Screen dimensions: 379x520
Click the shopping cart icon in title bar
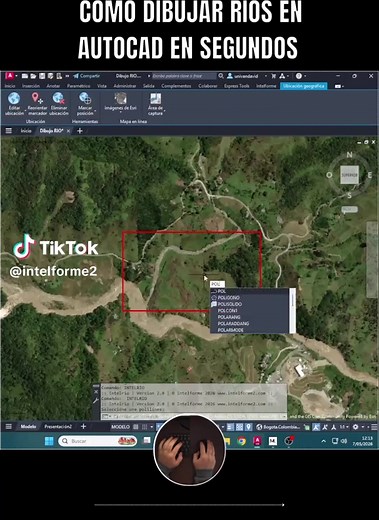pyautogui.click(x=274, y=76)
